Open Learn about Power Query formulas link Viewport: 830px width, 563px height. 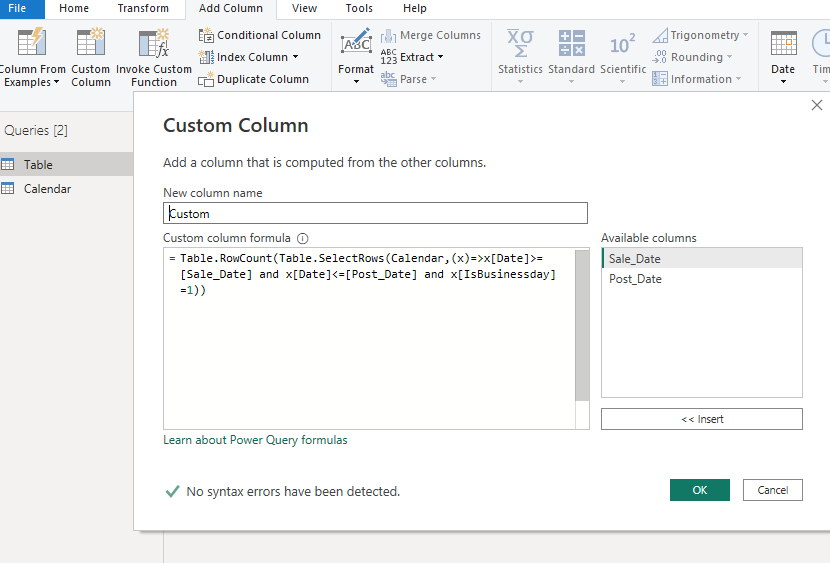pyautogui.click(x=255, y=440)
